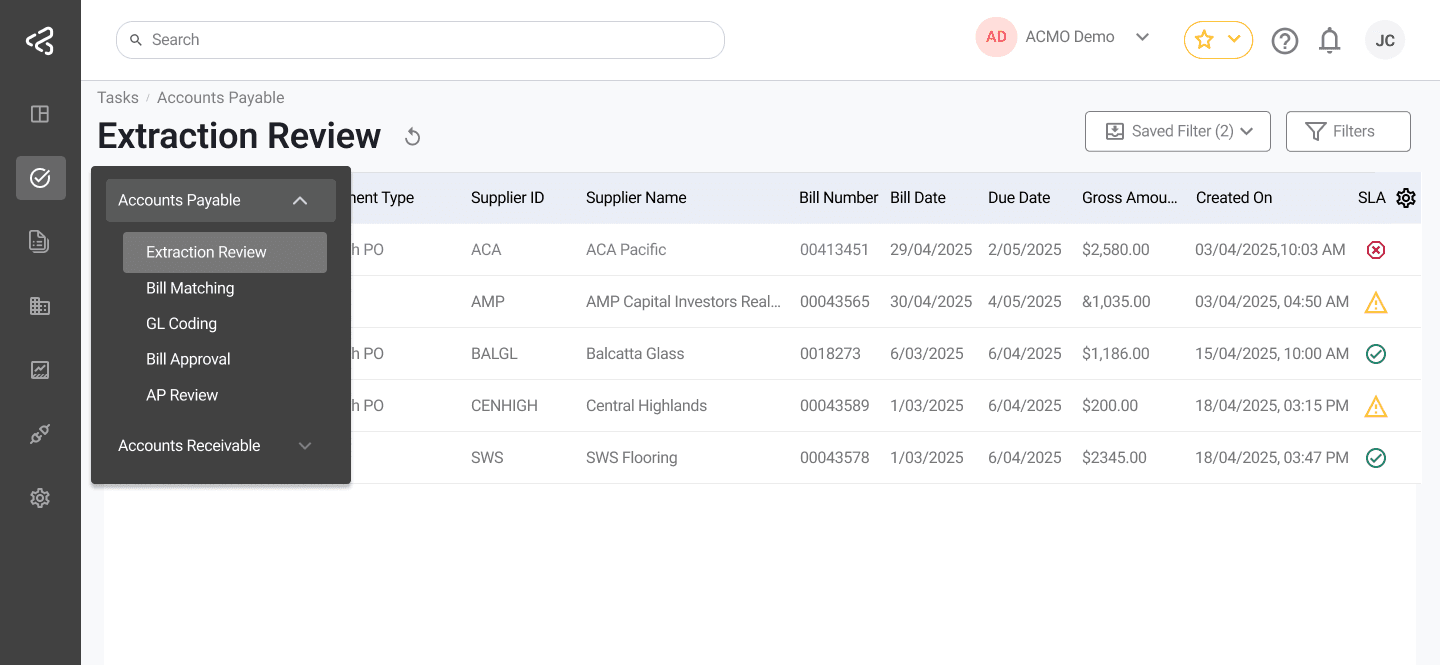The height and width of the screenshot is (665, 1440).
Task: Click the Integrations plug icon
Action: pyautogui.click(x=40, y=433)
